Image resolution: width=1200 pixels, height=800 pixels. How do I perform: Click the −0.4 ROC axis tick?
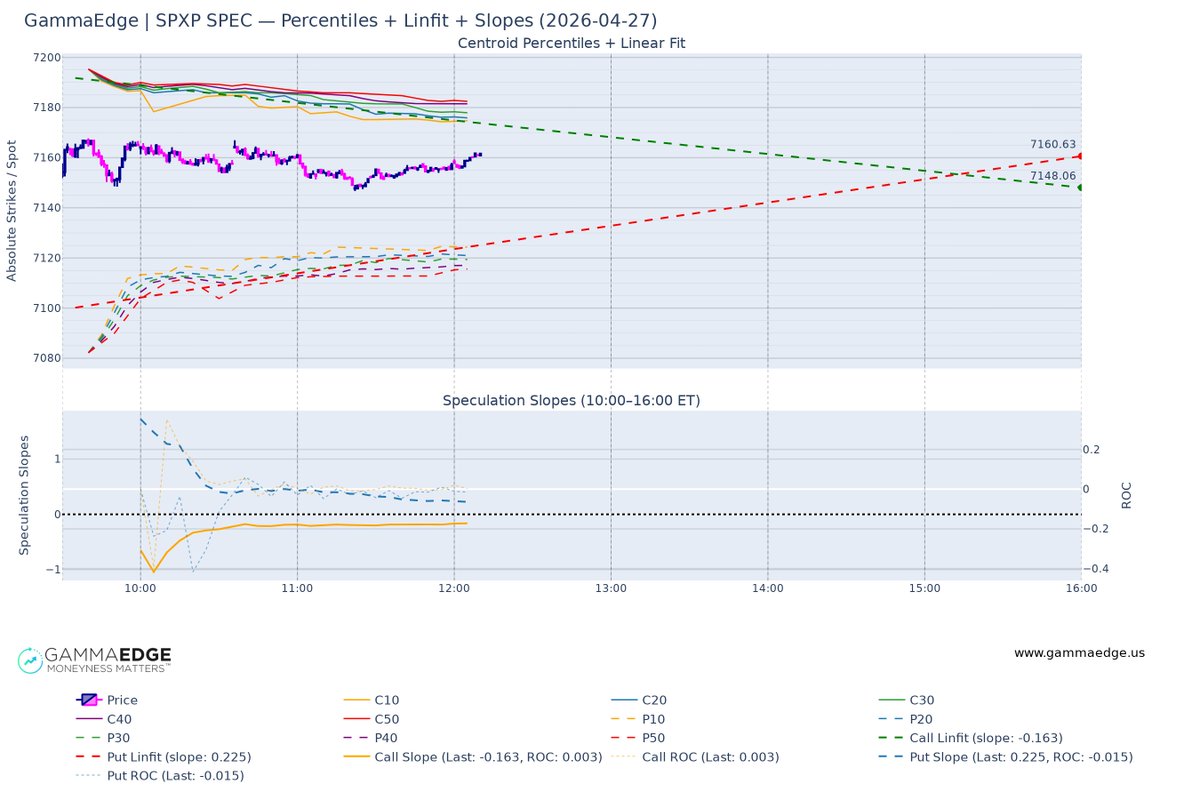1097,569
